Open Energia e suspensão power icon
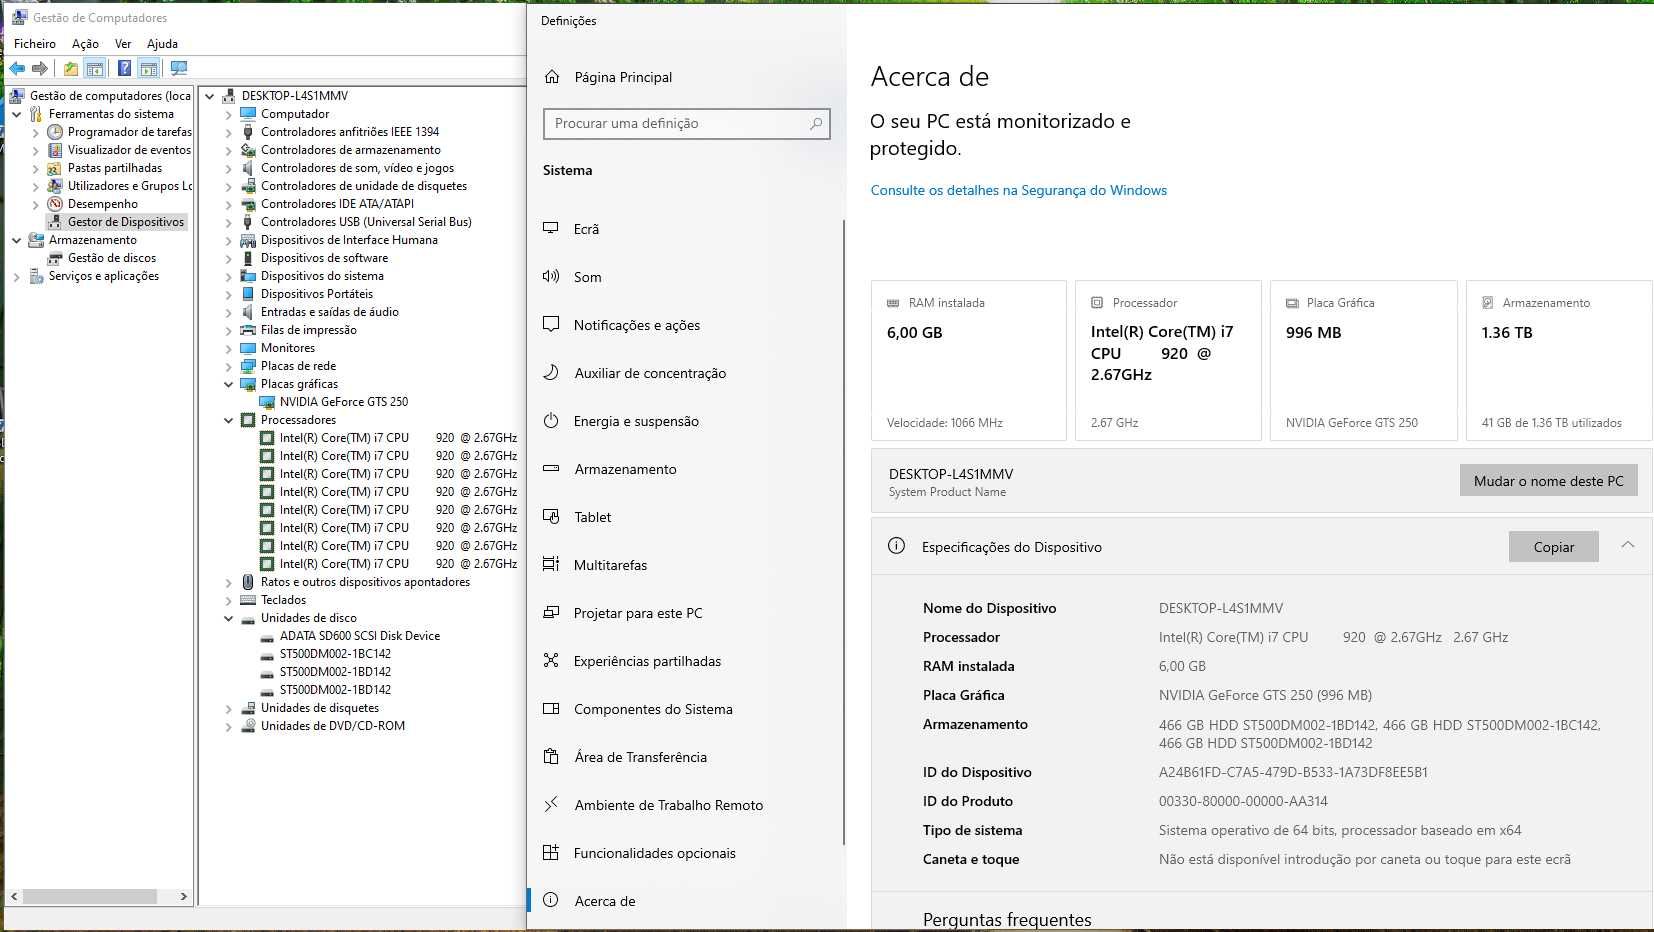This screenshot has width=1654, height=932. [x=551, y=420]
